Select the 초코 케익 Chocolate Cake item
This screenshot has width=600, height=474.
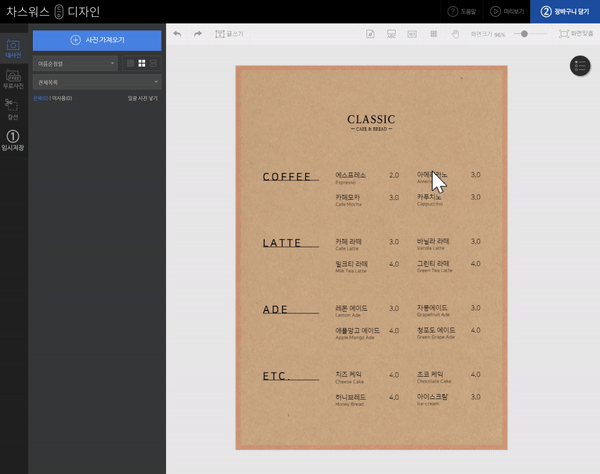tap(434, 377)
